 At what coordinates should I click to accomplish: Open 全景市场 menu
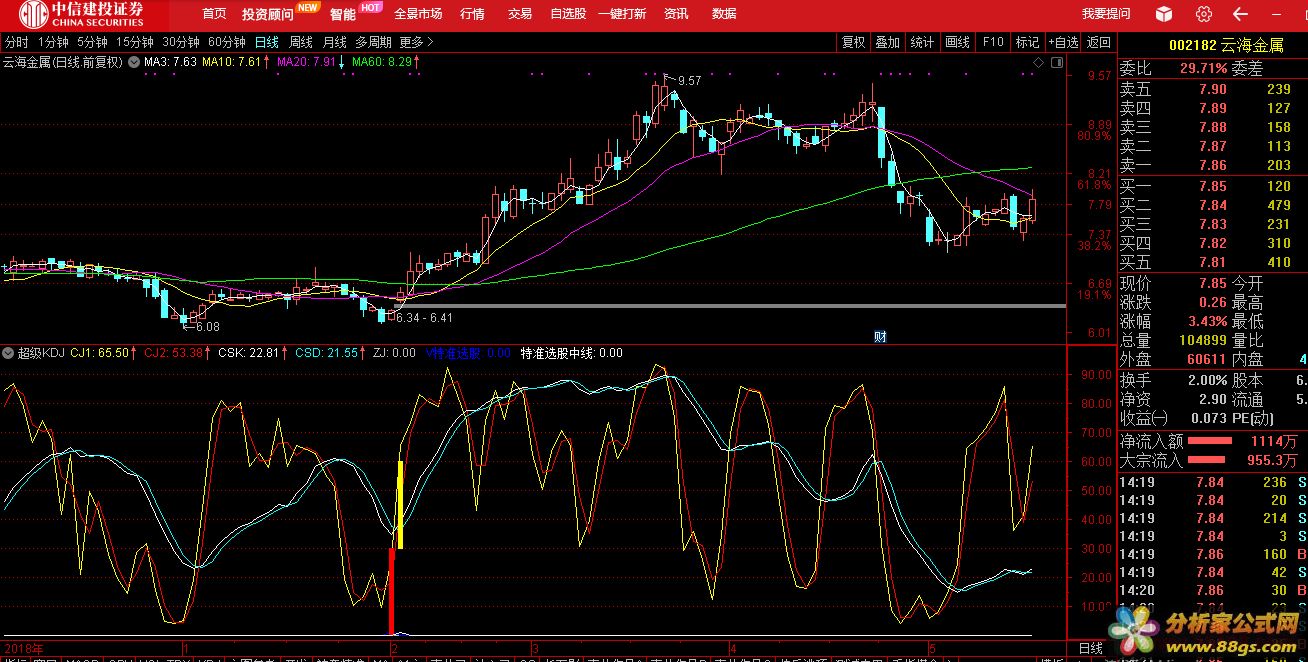click(x=418, y=14)
